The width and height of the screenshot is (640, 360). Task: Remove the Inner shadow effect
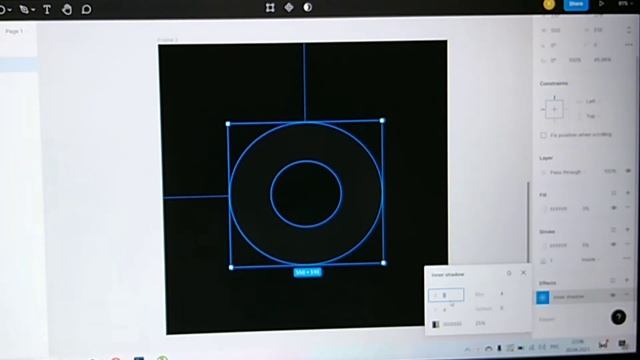tap(627, 295)
